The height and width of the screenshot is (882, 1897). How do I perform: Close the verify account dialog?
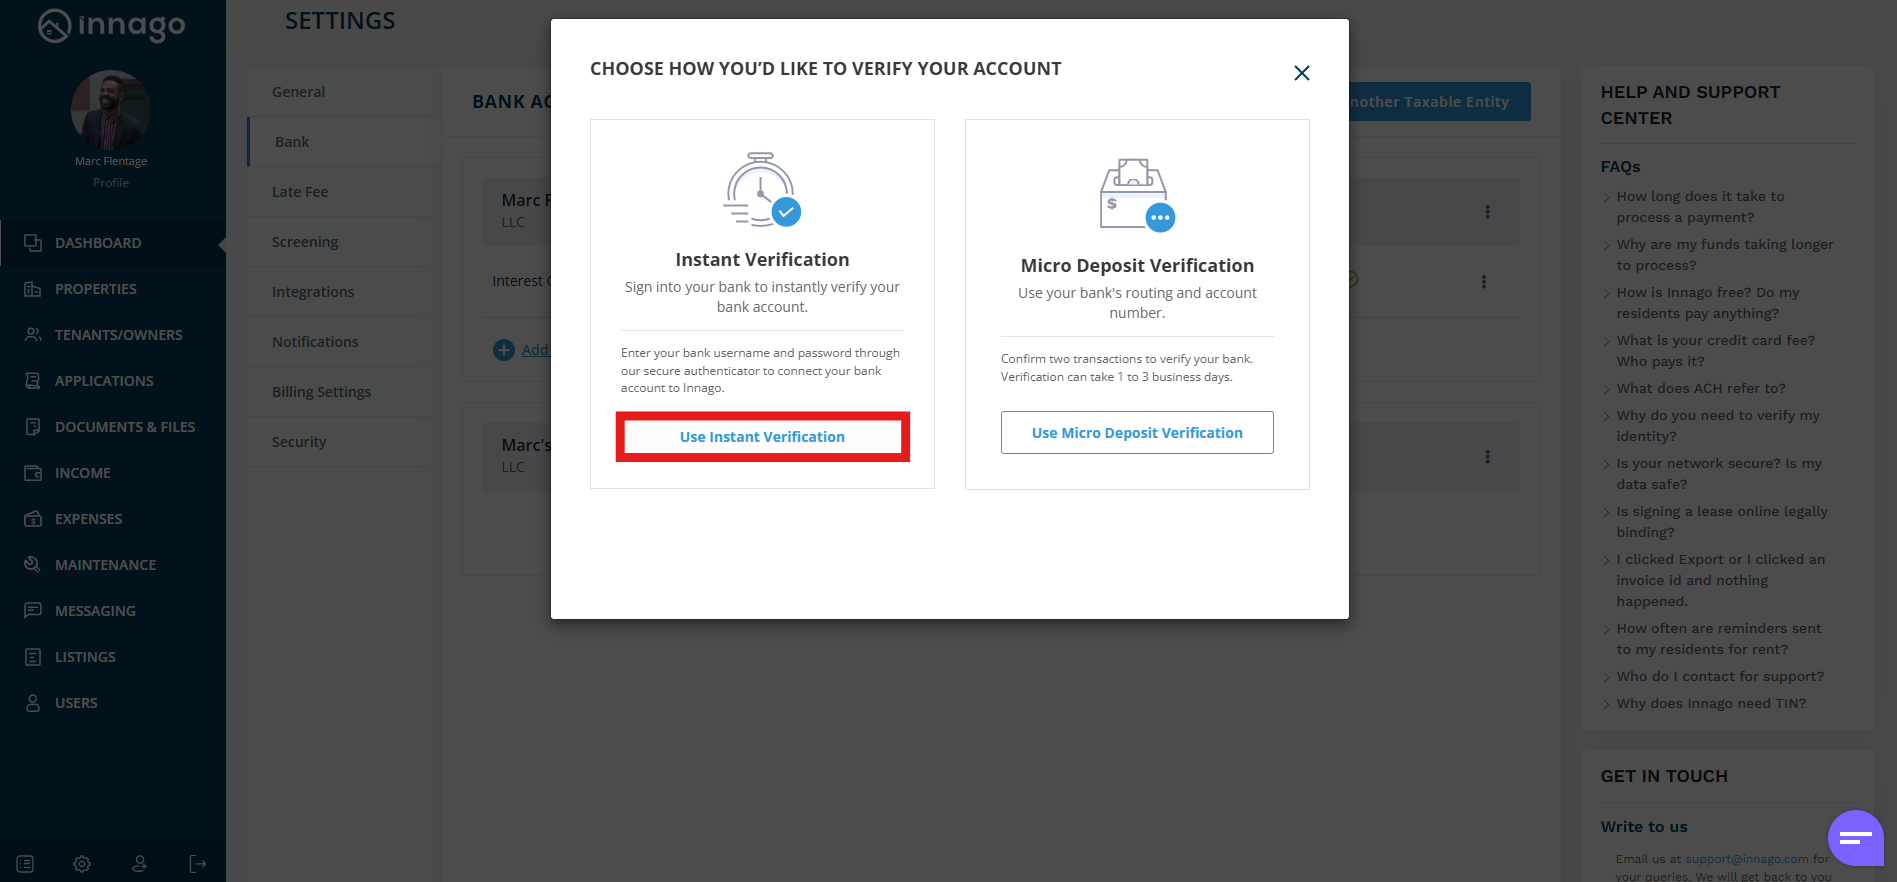point(1301,73)
